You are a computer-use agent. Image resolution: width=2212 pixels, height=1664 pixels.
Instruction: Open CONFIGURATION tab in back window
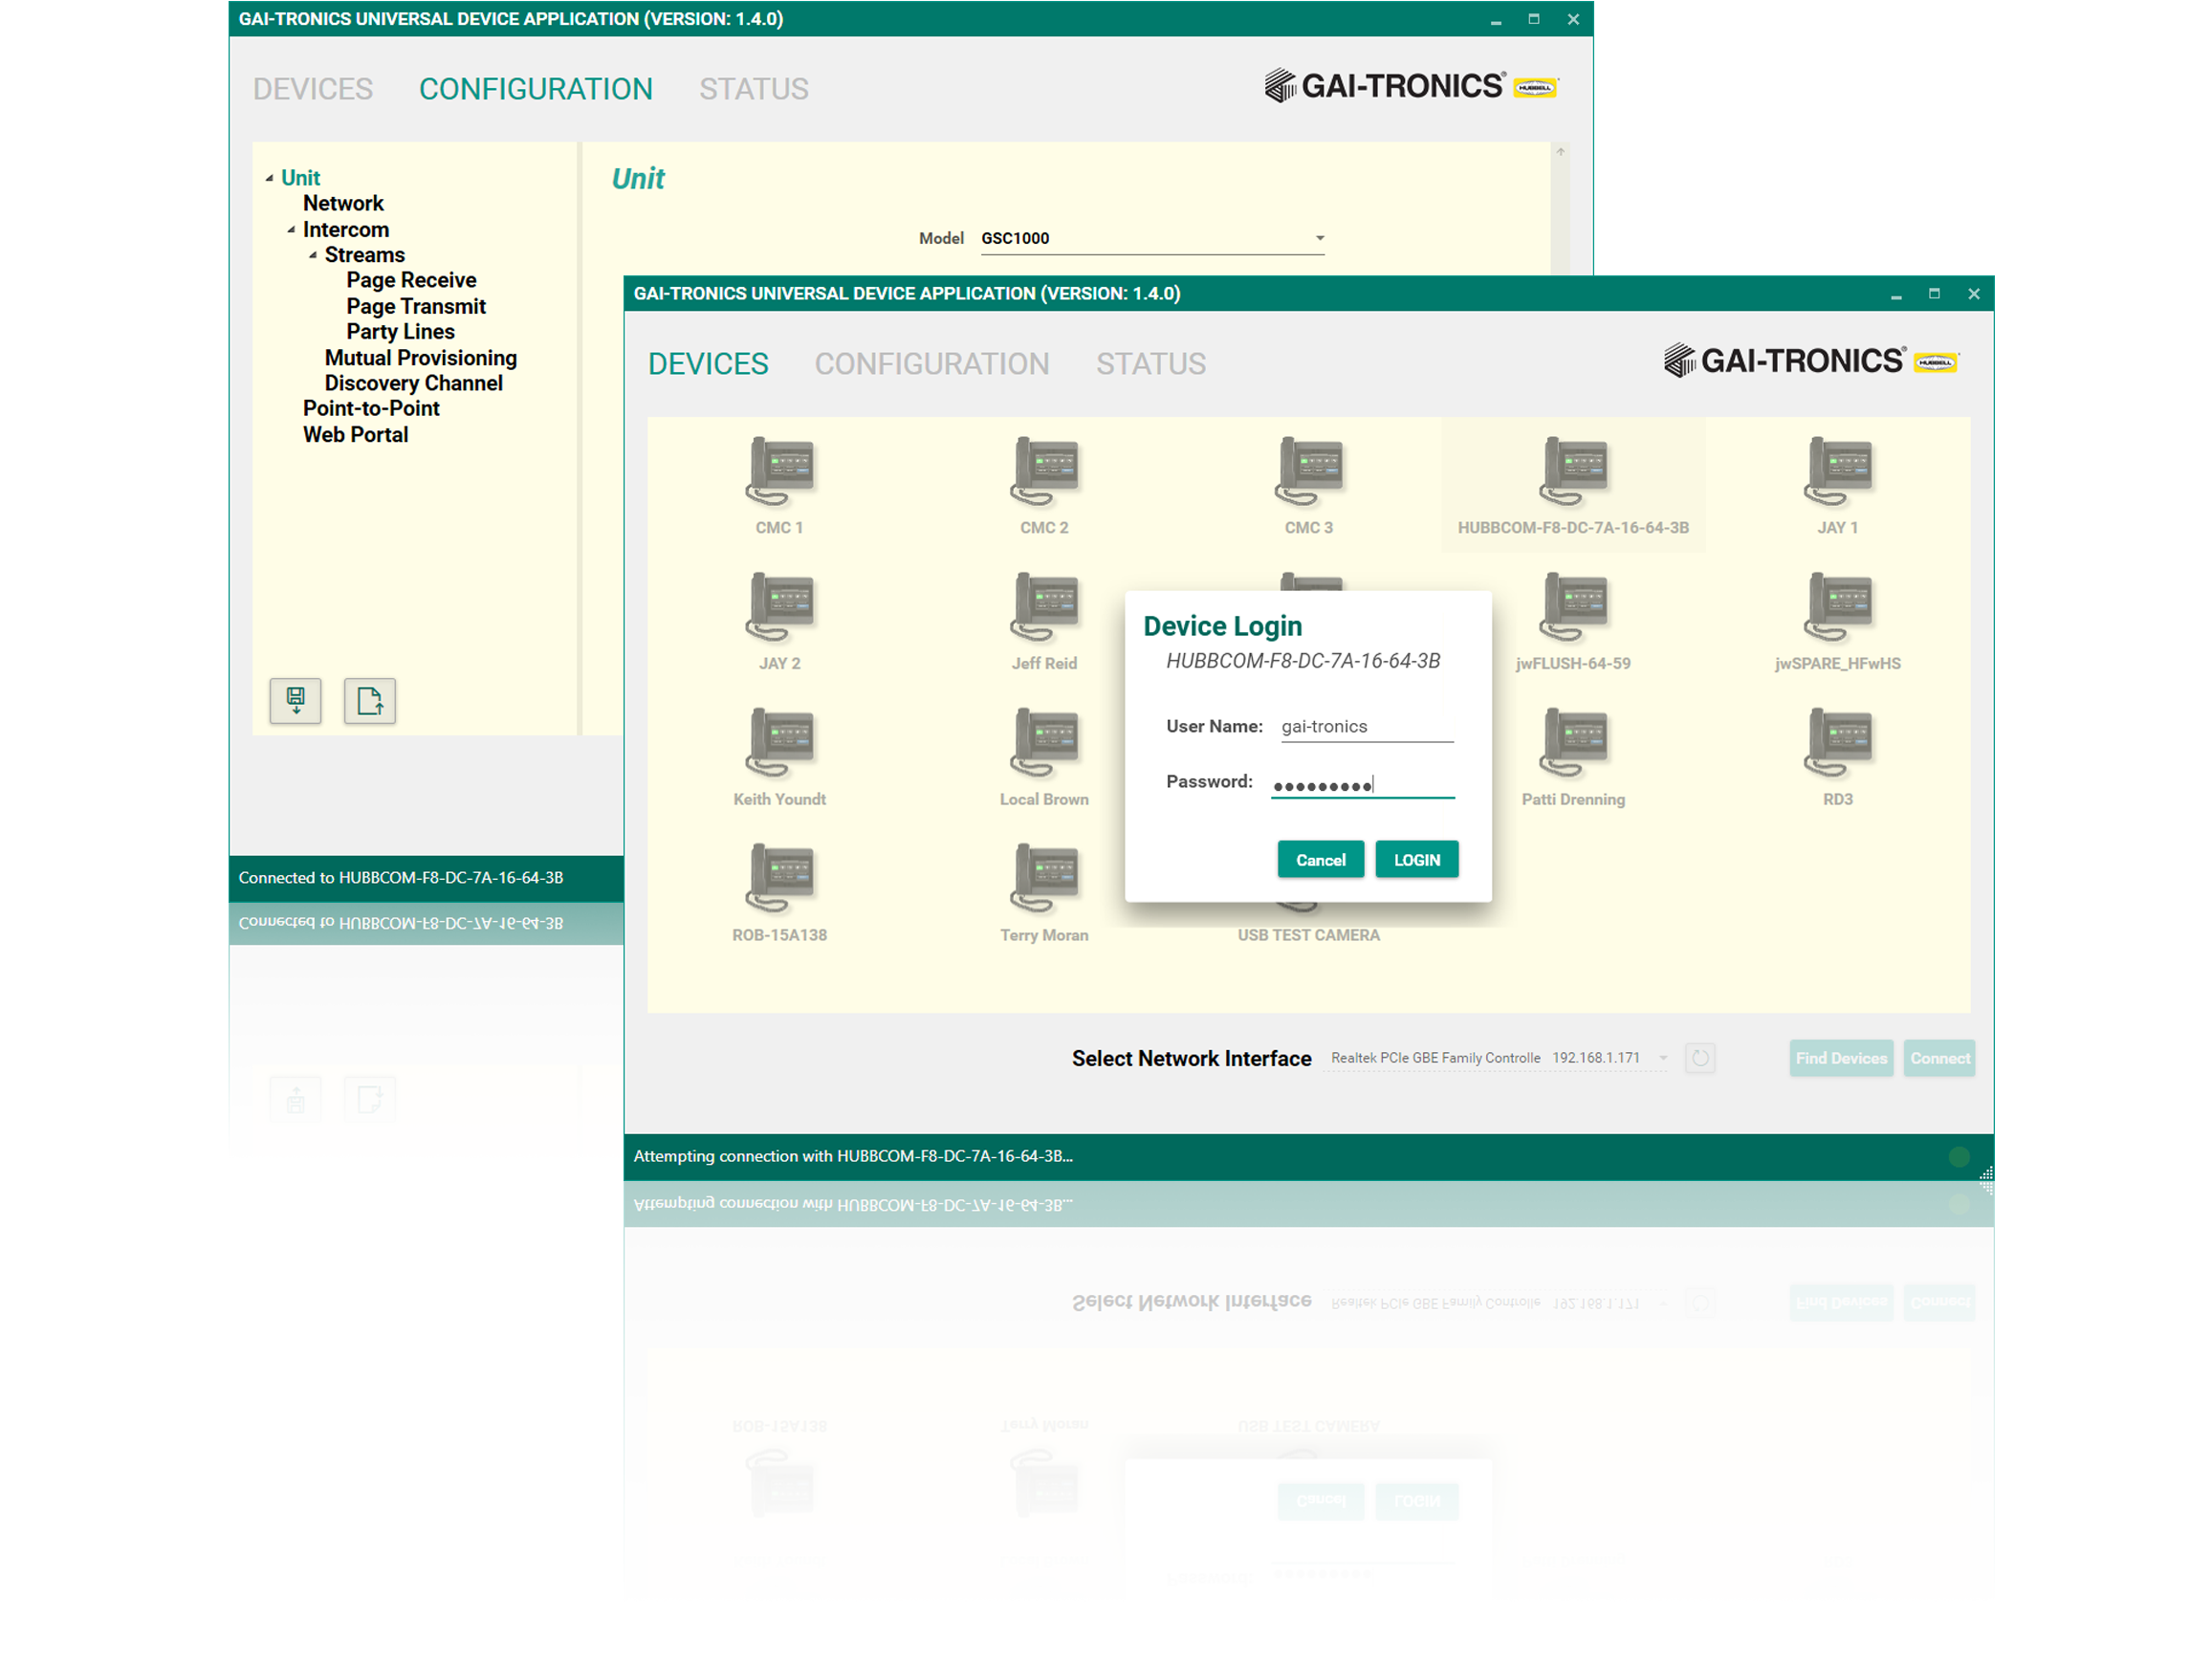pyautogui.click(x=536, y=89)
